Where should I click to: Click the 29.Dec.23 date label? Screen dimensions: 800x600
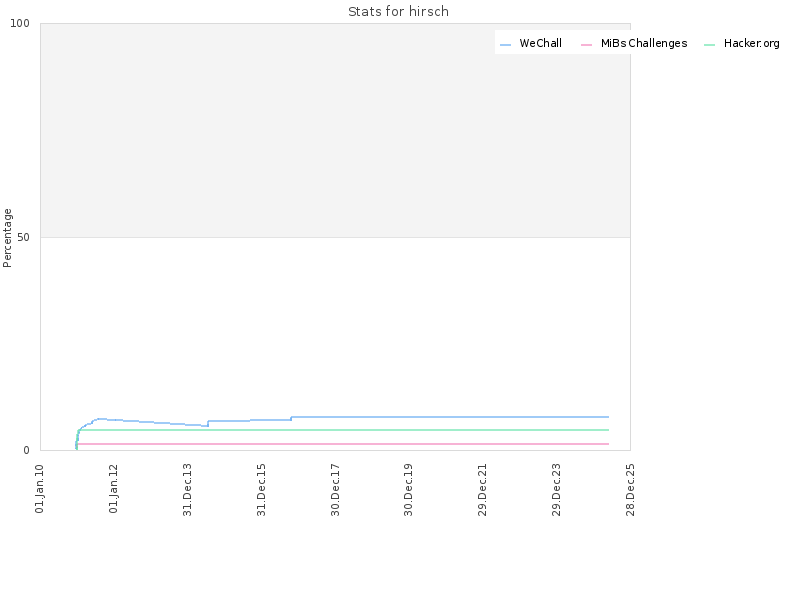tap(556, 489)
